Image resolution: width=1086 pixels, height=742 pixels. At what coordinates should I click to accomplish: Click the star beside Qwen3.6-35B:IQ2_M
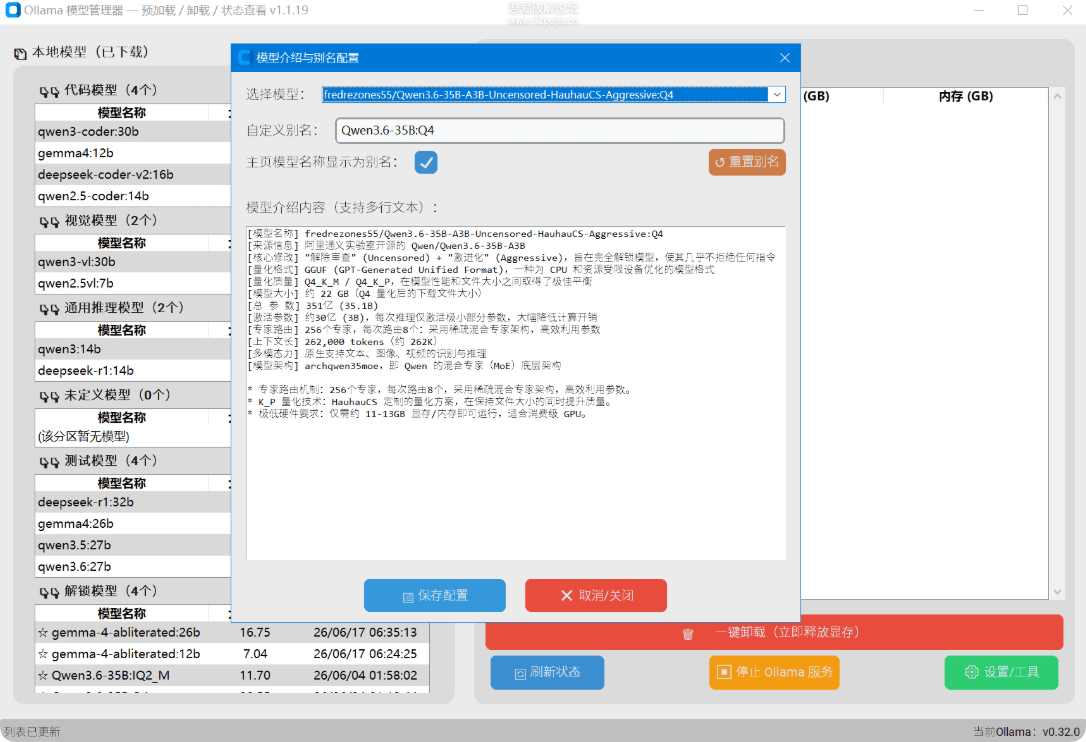click(x=43, y=675)
